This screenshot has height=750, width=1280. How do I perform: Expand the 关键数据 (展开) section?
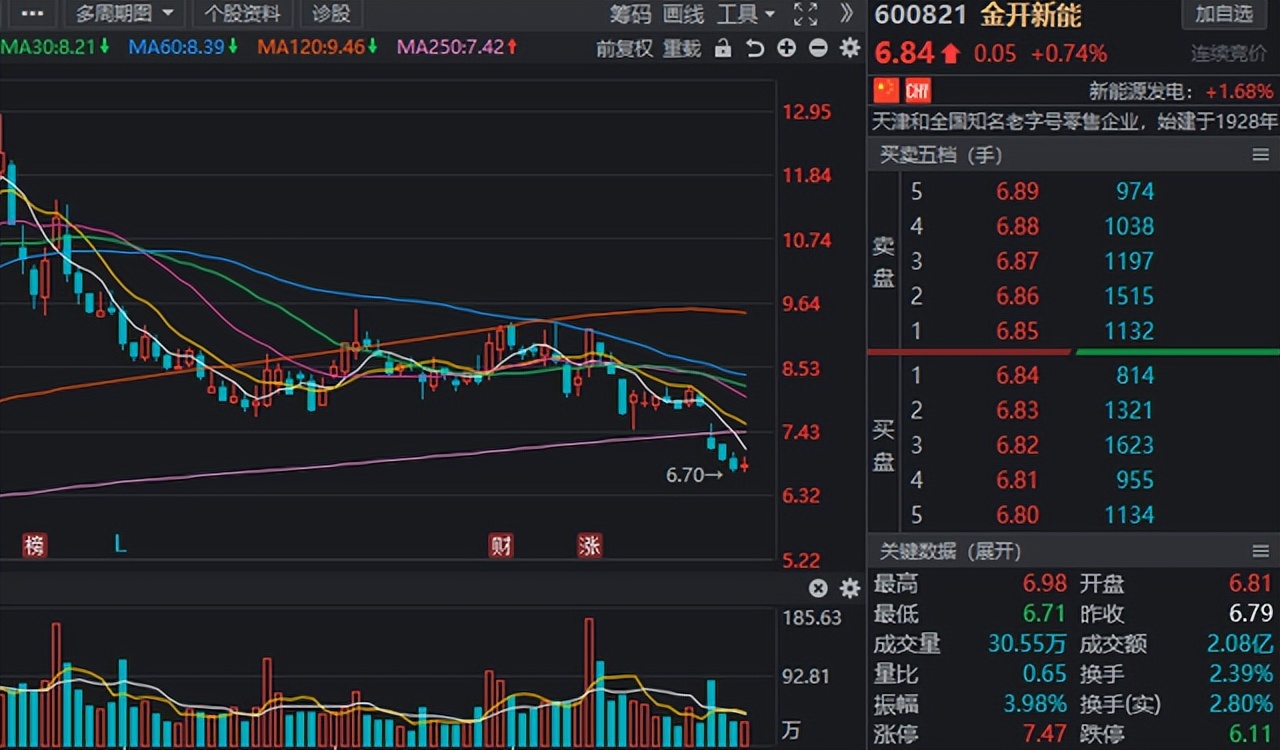(950, 551)
